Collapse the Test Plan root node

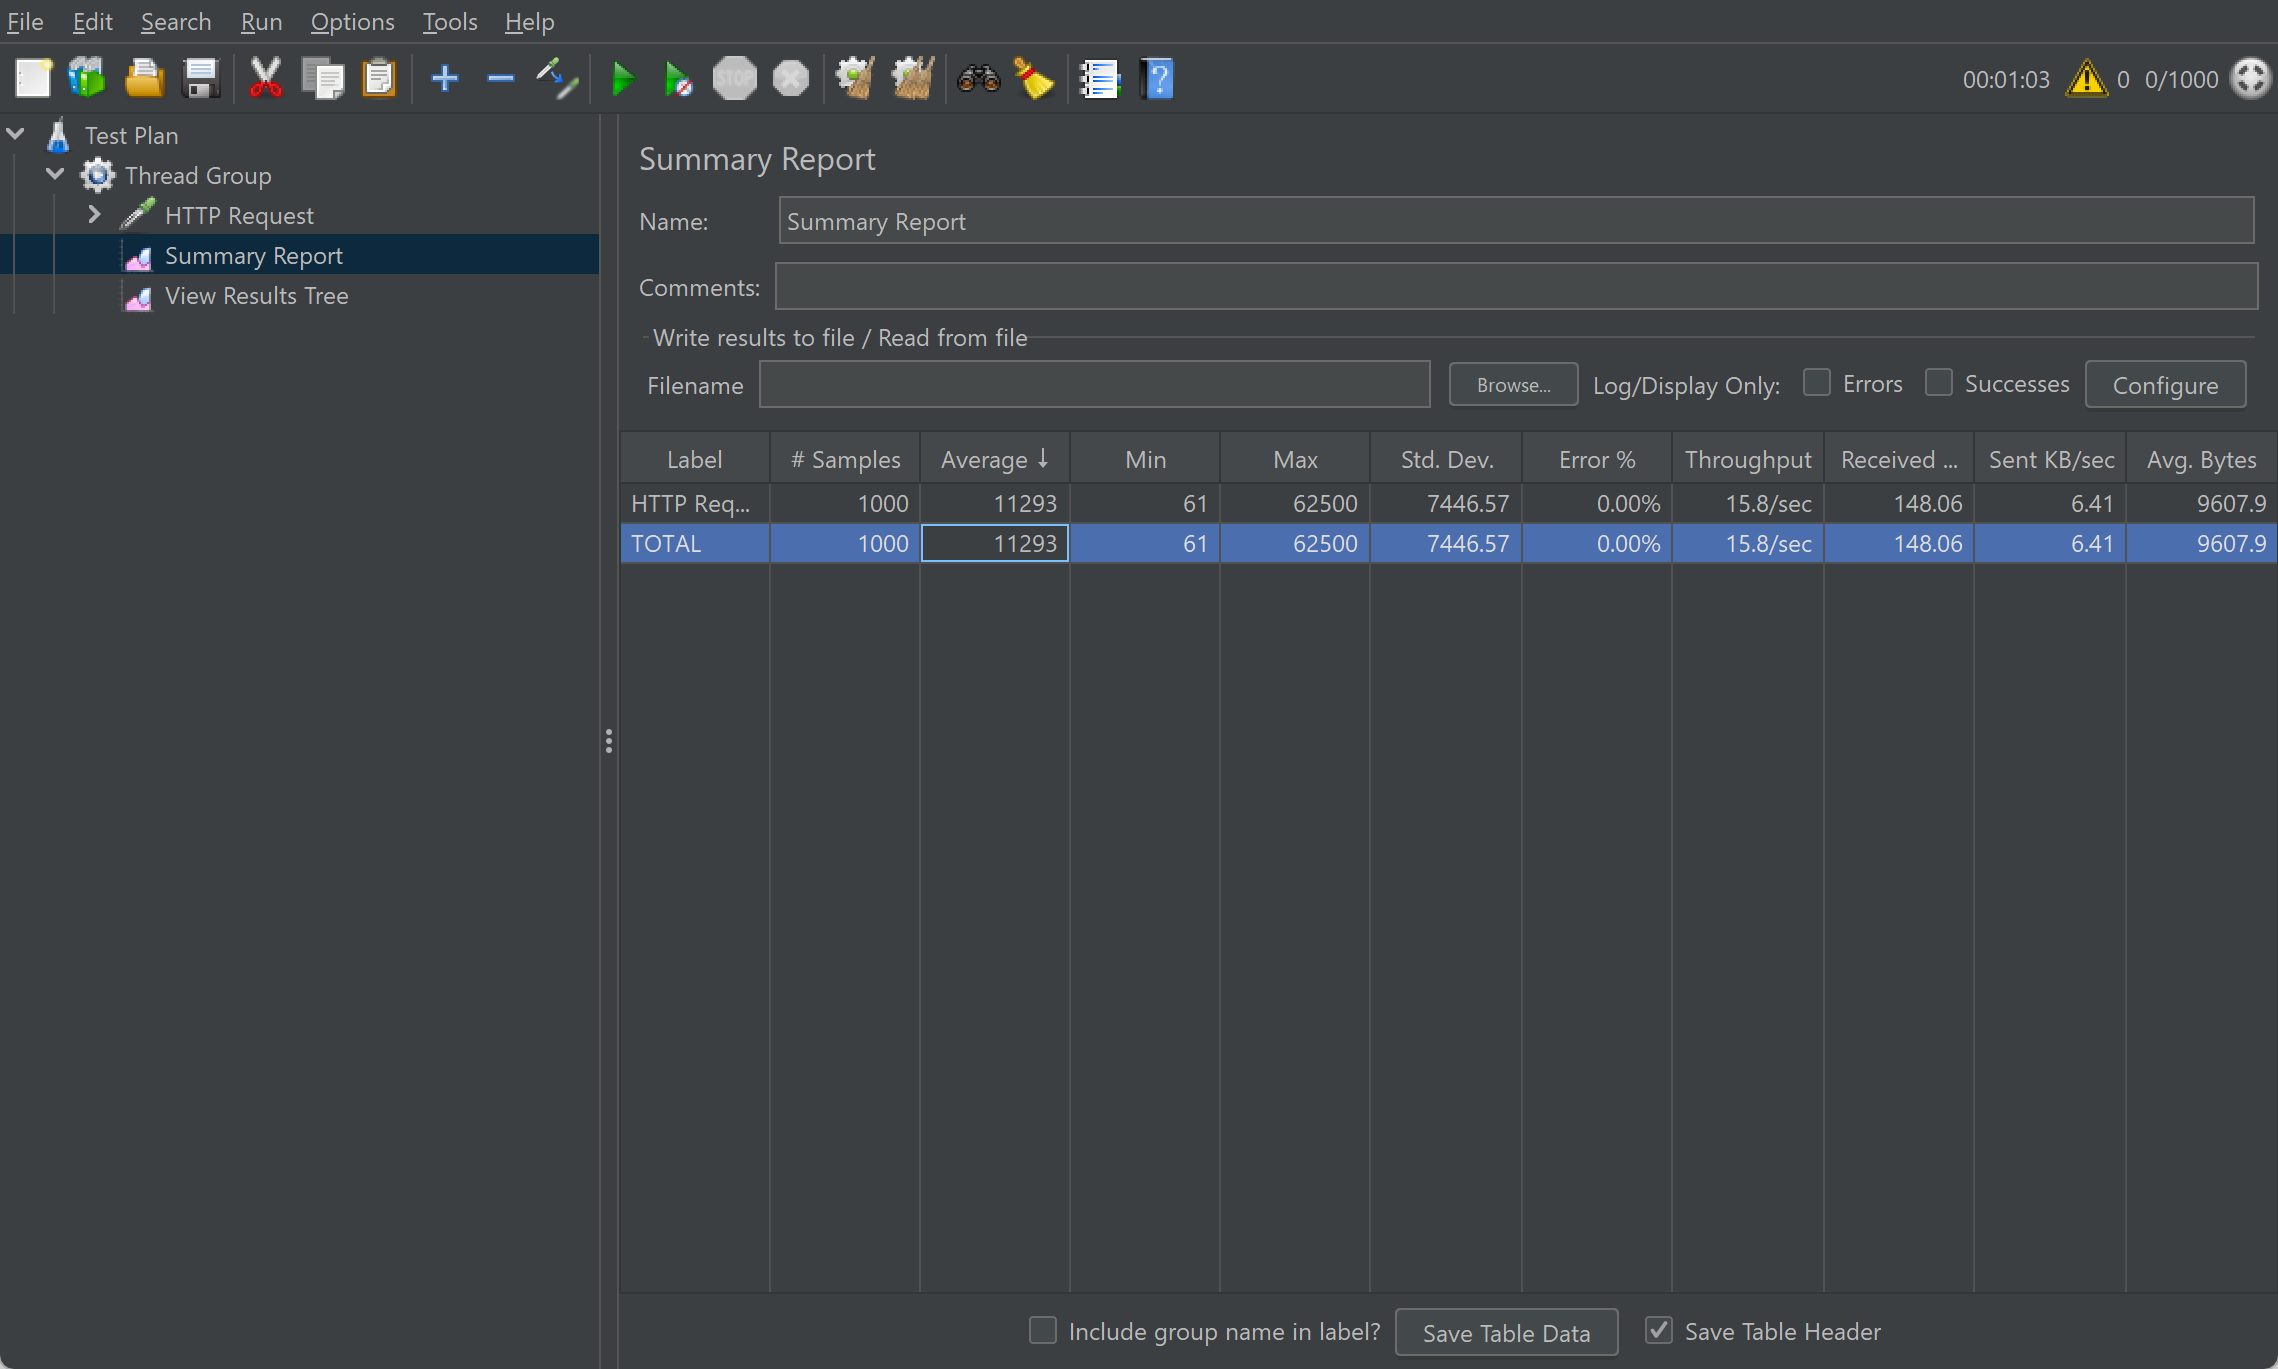coord(16,134)
